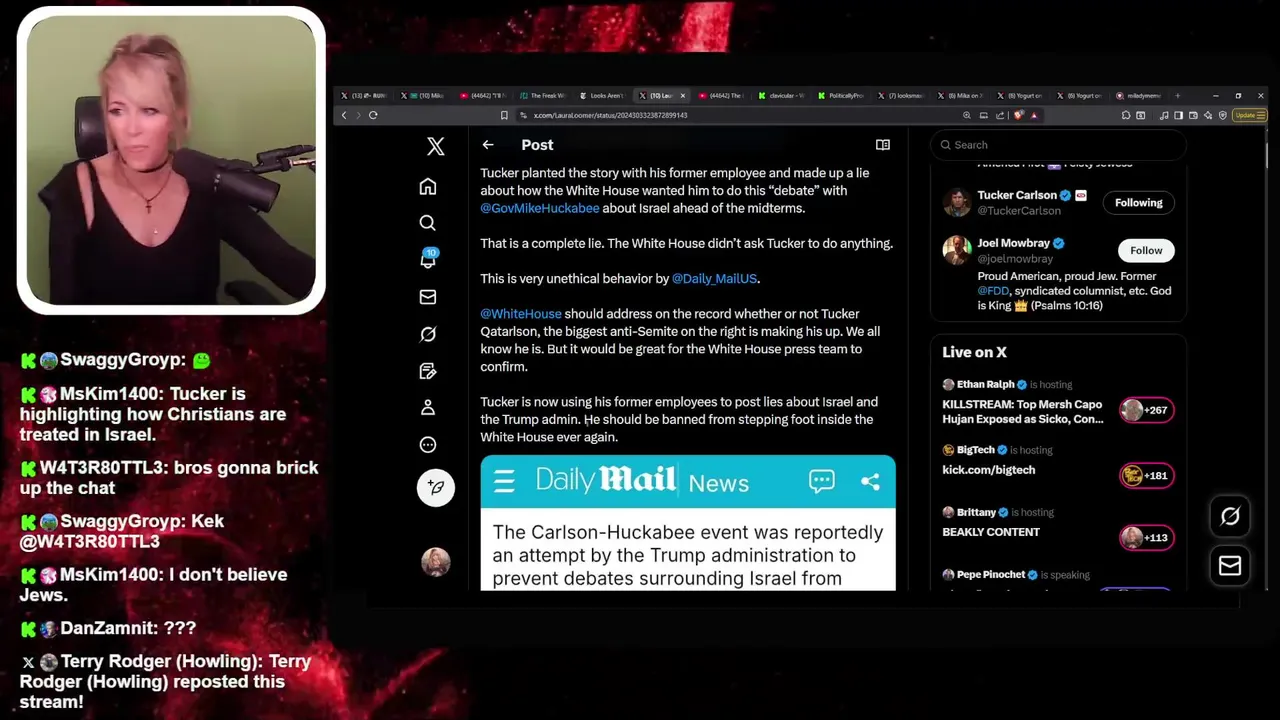Viewport: 1280px width, 720px height.
Task: Open Profile person icon in X sidebar
Action: [x=428, y=408]
